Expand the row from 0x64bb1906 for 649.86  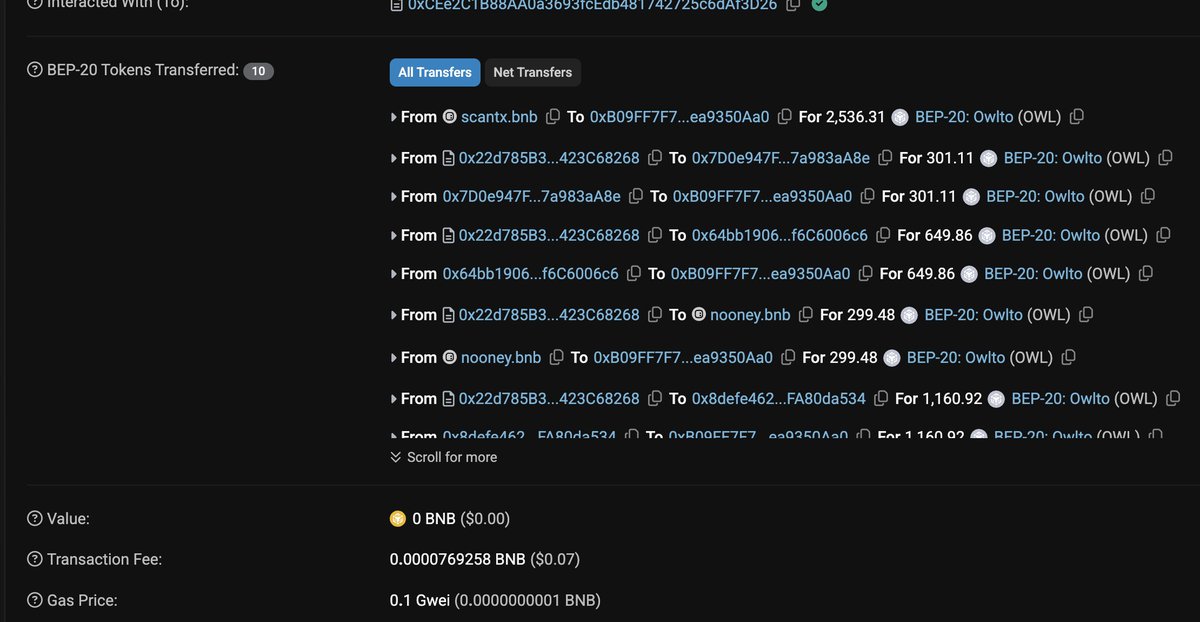coord(394,273)
